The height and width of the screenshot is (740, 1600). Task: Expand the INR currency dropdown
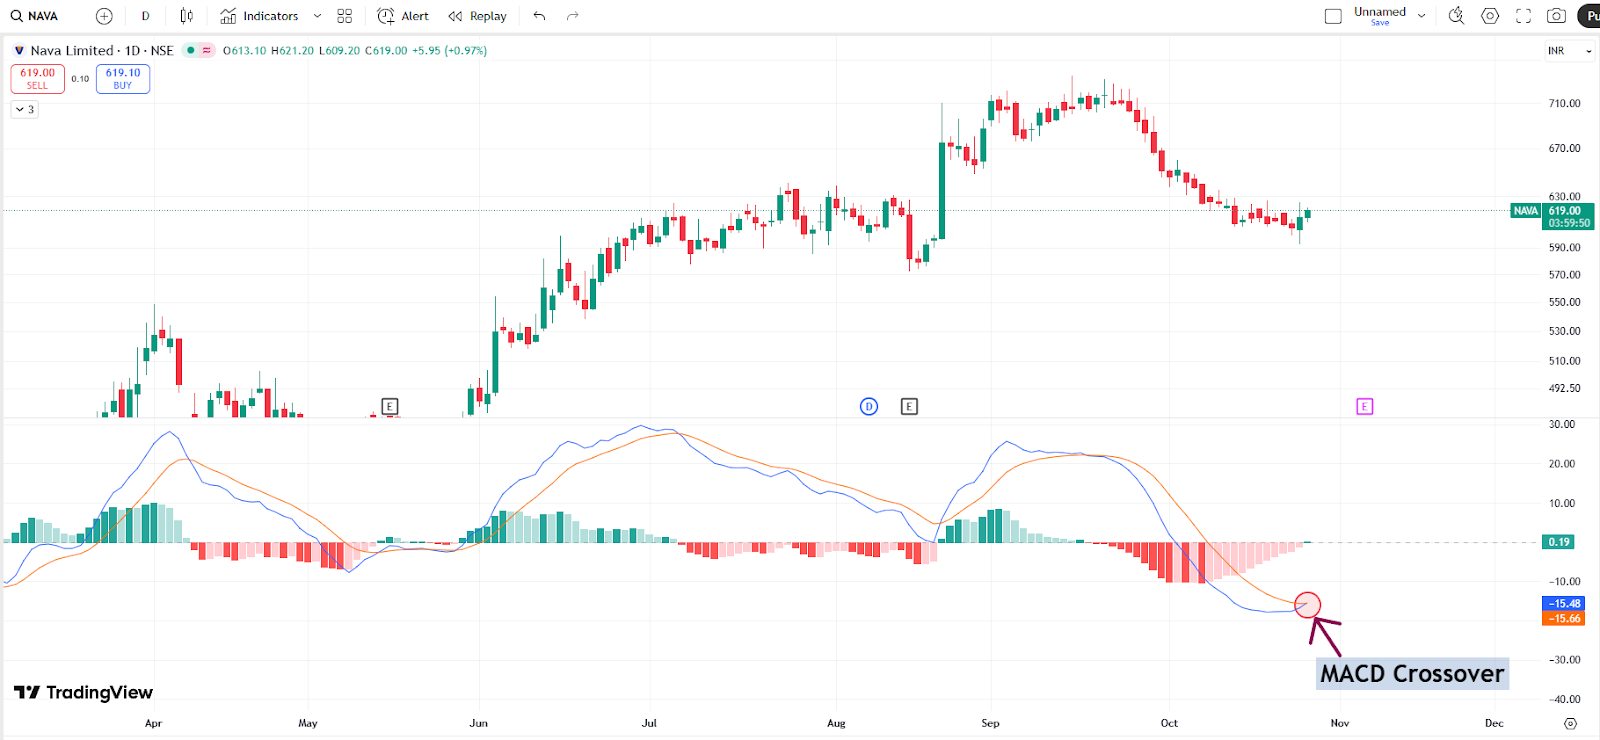[x=1570, y=51]
